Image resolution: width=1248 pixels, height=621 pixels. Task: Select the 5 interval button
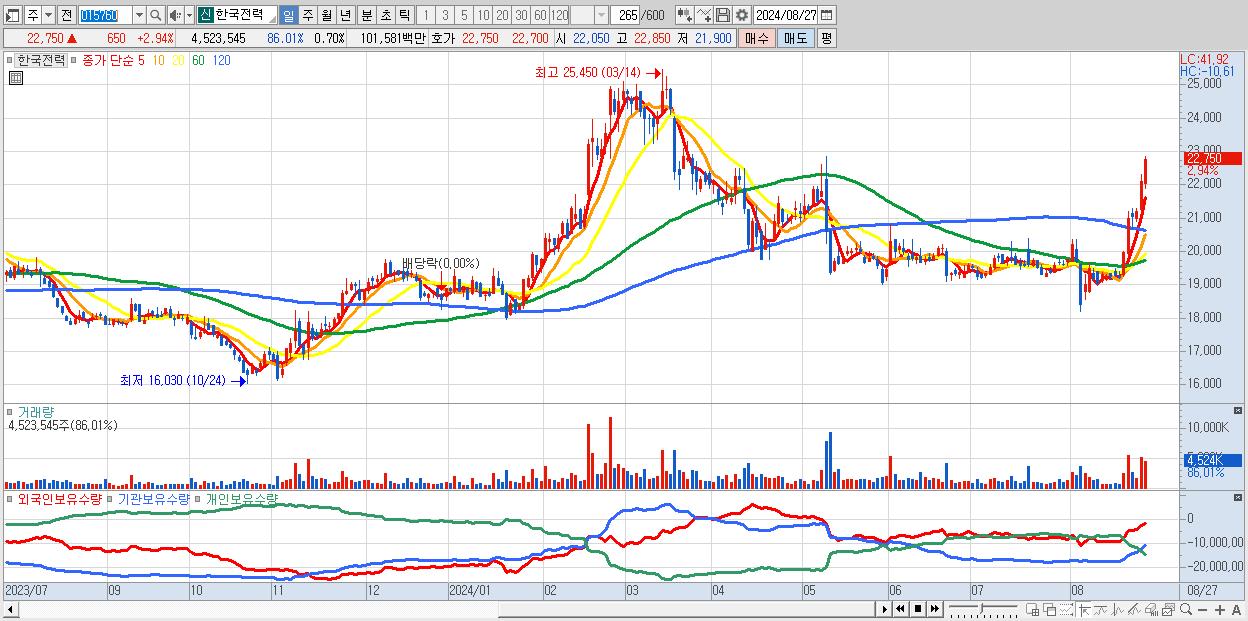tap(464, 15)
